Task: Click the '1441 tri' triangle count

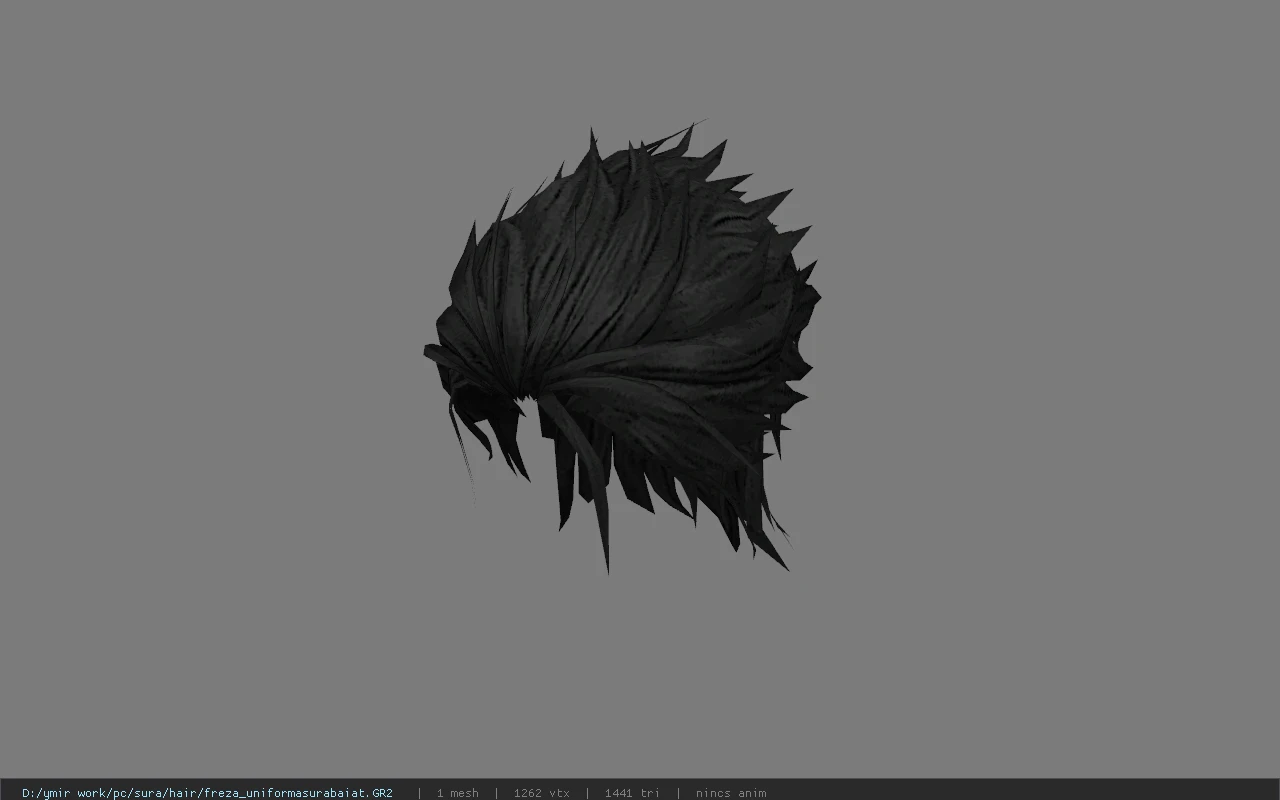Action: coord(632,793)
